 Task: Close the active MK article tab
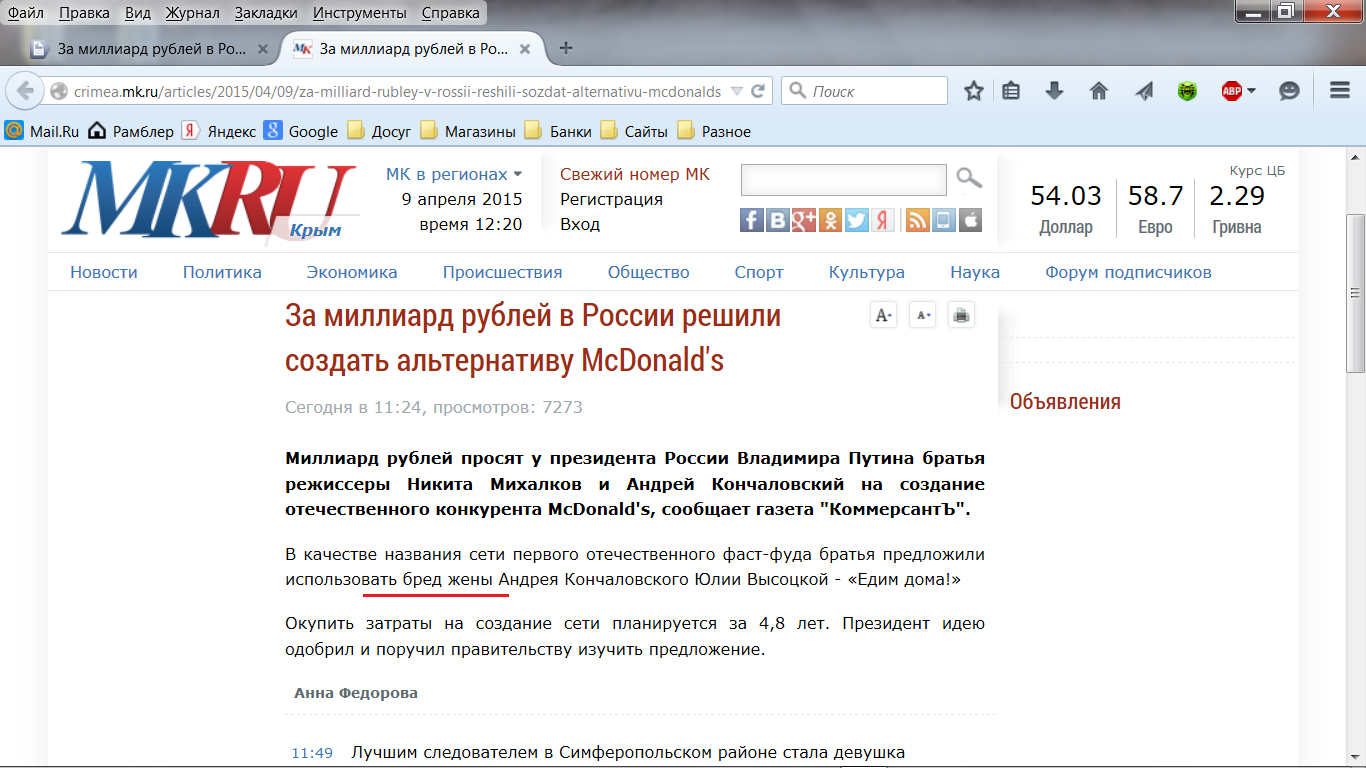pos(527,48)
